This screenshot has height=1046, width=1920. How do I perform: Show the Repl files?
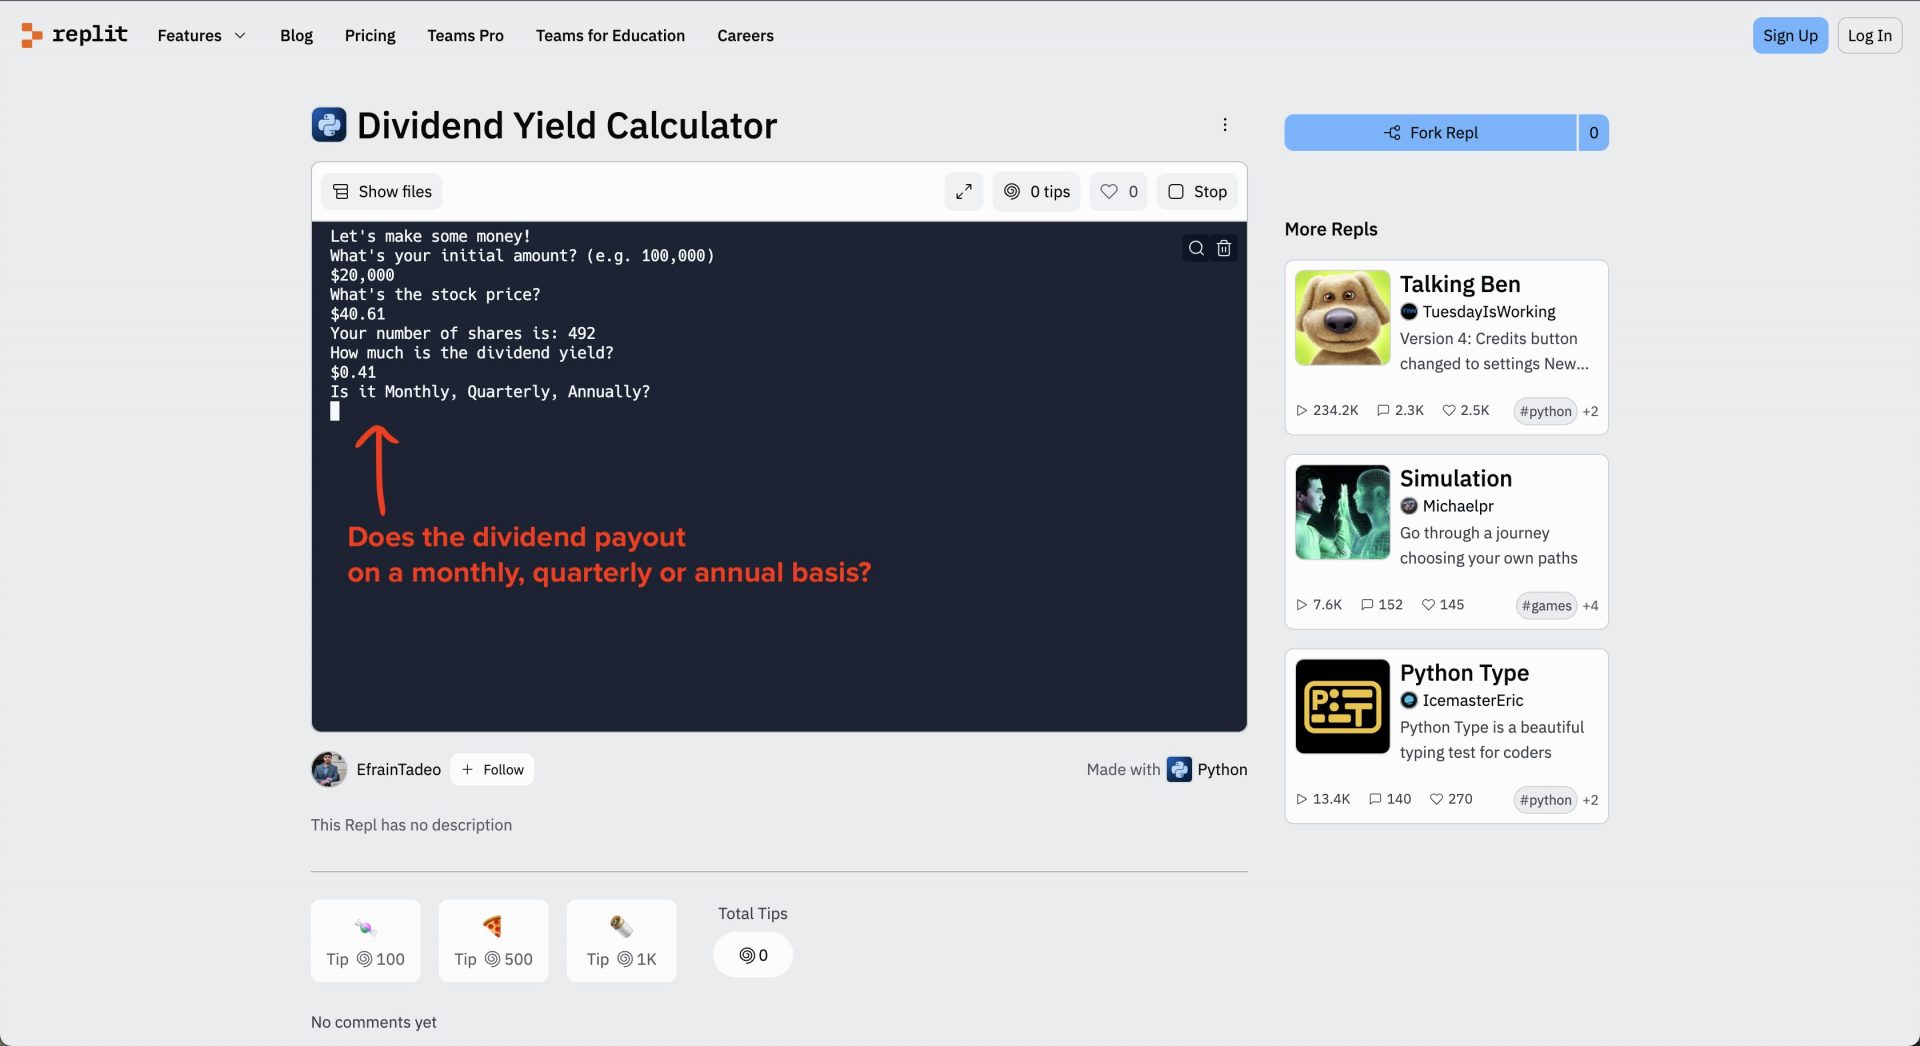coord(382,191)
